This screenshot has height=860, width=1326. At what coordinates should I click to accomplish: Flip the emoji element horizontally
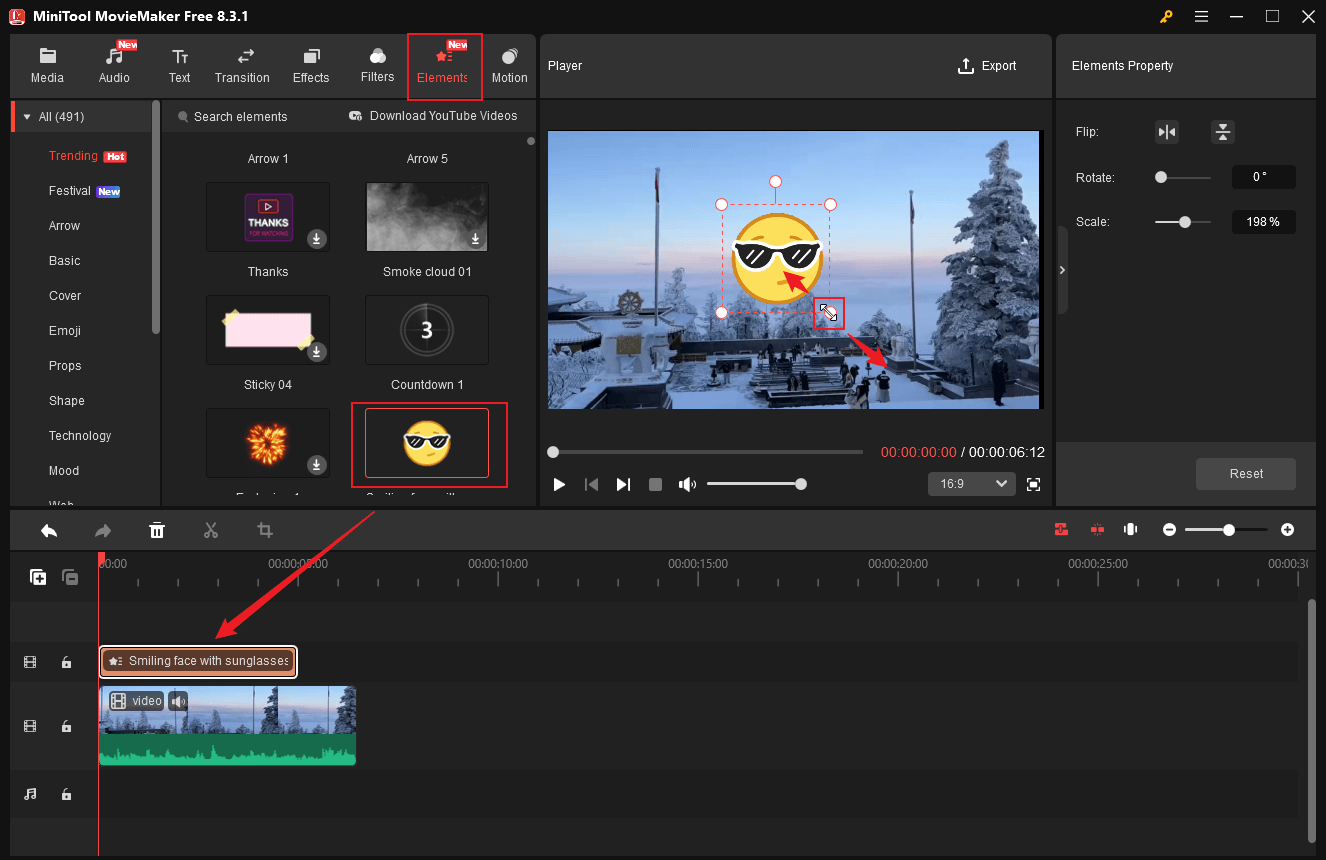coord(1167,131)
